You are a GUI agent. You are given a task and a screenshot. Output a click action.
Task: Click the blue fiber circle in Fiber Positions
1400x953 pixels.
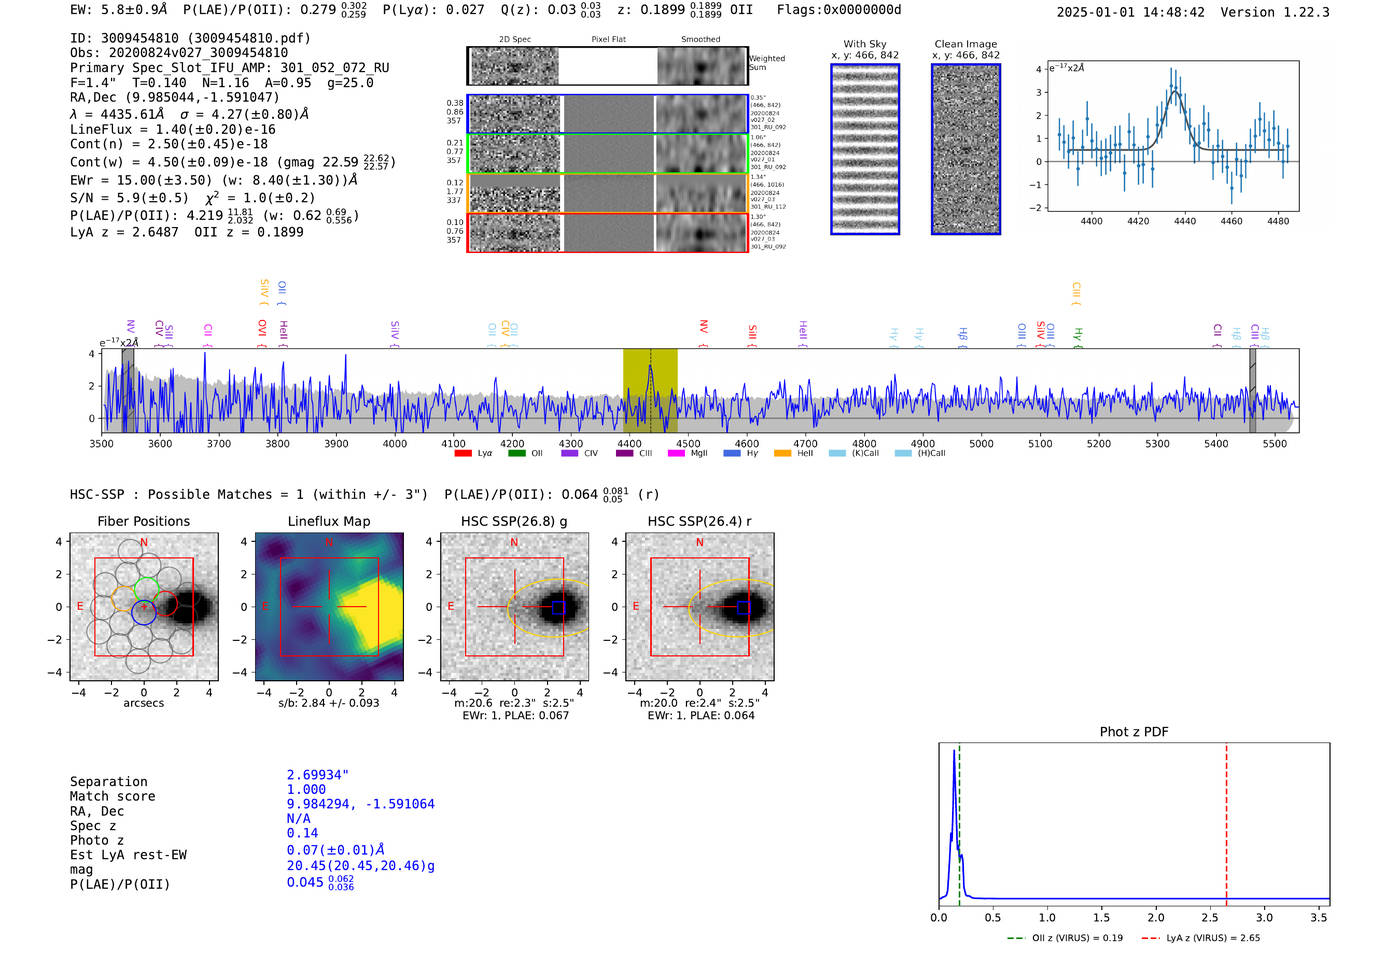point(144,613)
